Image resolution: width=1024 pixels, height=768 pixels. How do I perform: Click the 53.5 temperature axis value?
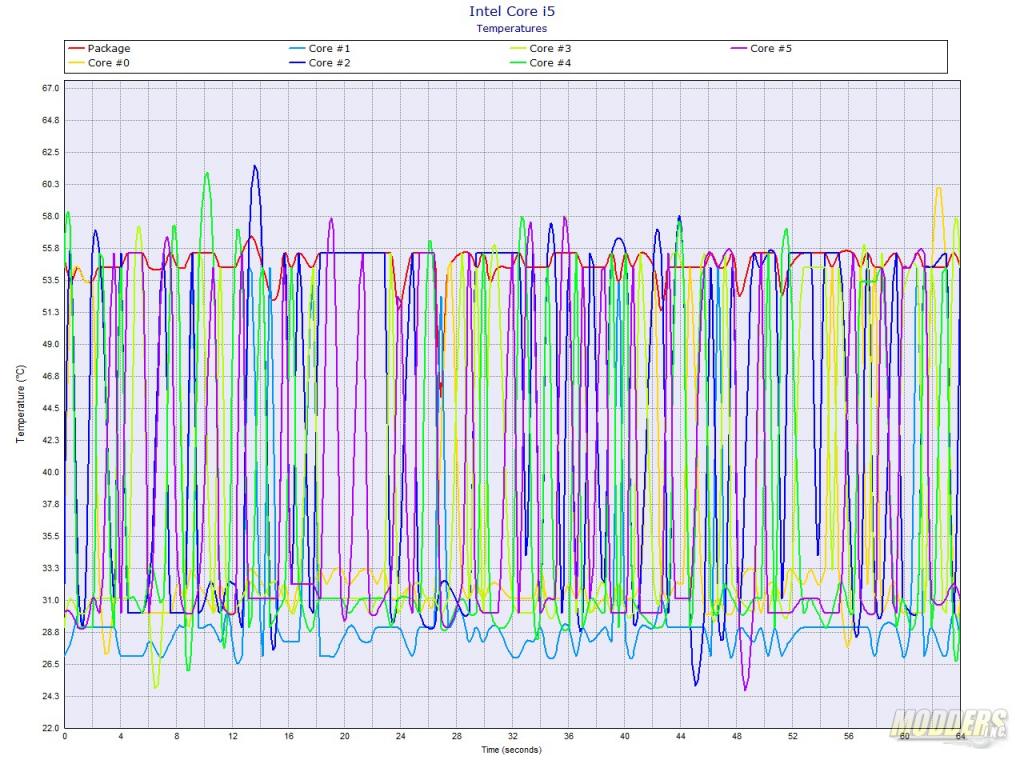coord(50,280)
